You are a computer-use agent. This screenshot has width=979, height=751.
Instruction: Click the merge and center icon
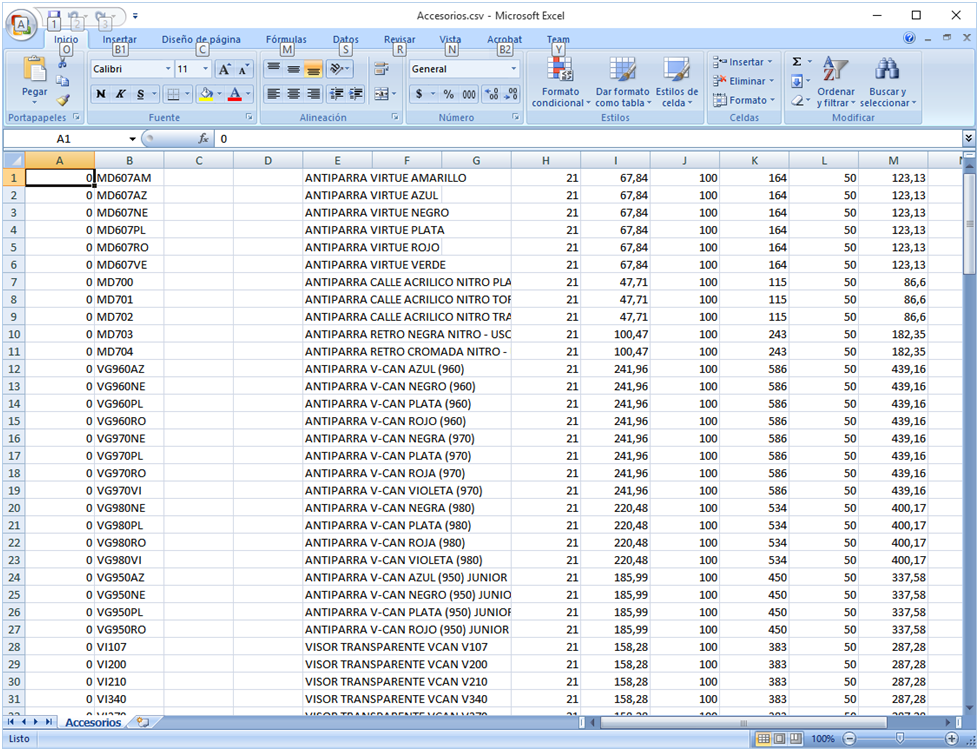tap(381, 94)
